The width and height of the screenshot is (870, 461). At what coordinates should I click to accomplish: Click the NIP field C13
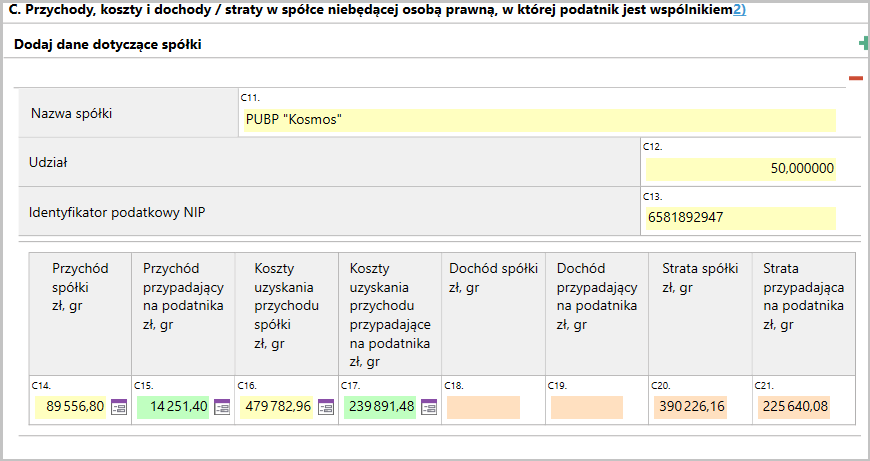738,217
